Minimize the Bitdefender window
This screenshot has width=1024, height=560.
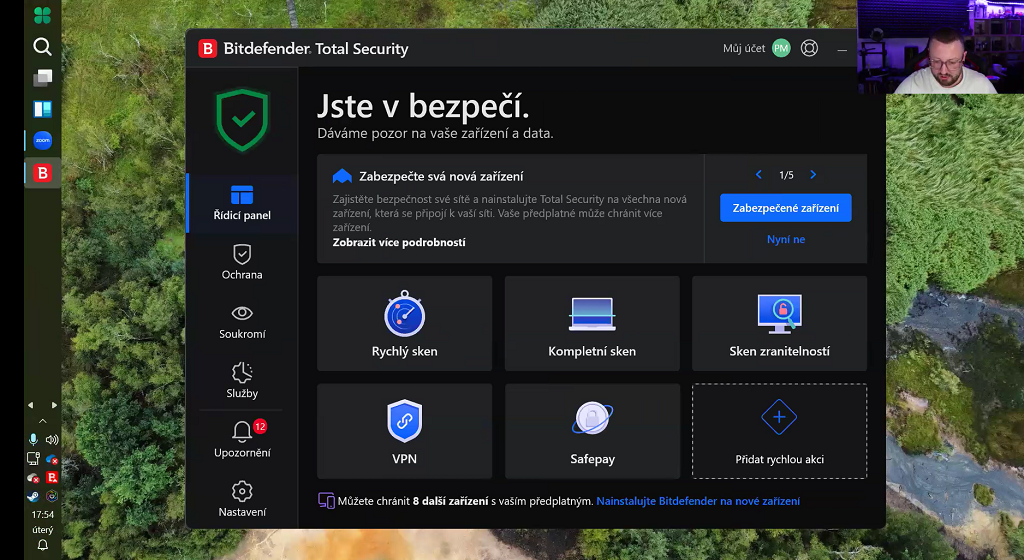click(x=842, y=50)
